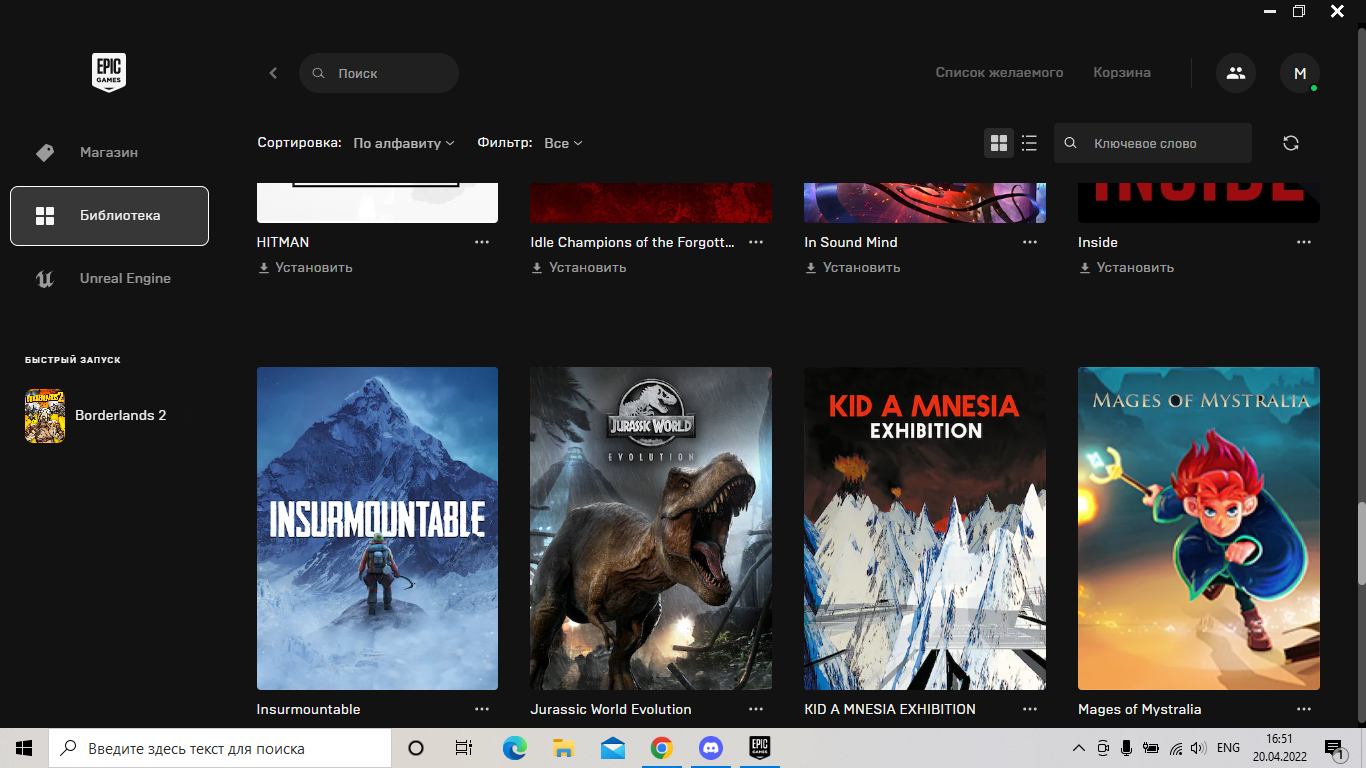Click the Epic Games logo

(x=109, y=73)
